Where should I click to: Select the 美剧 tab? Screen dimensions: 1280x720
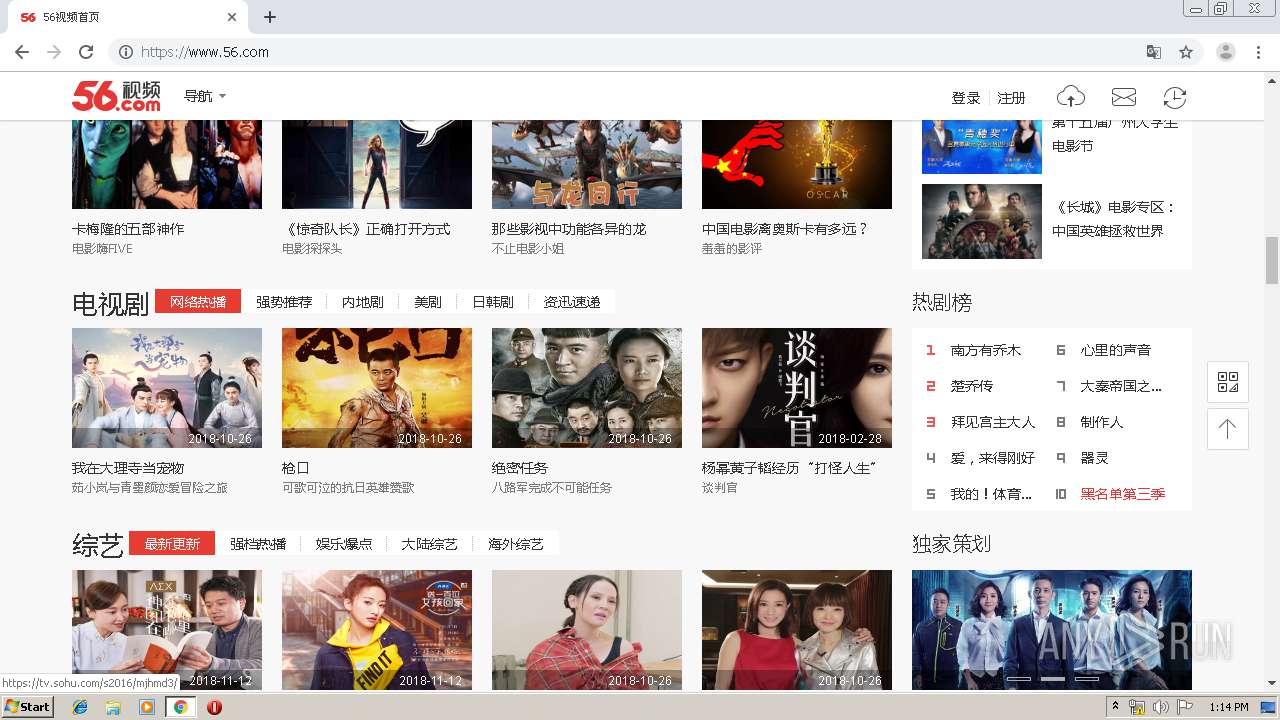[x=428, y=301]
